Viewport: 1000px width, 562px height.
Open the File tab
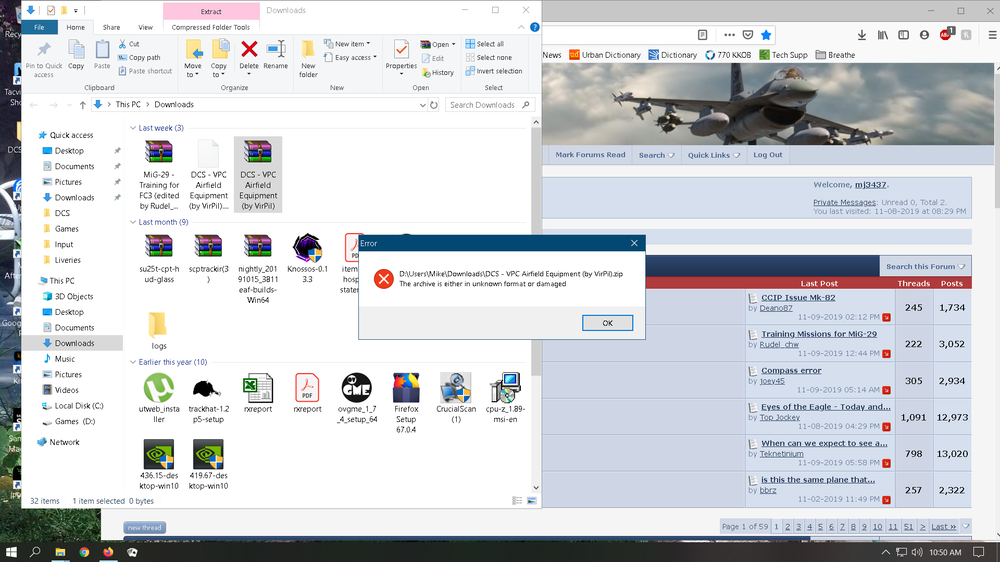pos(39,27)
